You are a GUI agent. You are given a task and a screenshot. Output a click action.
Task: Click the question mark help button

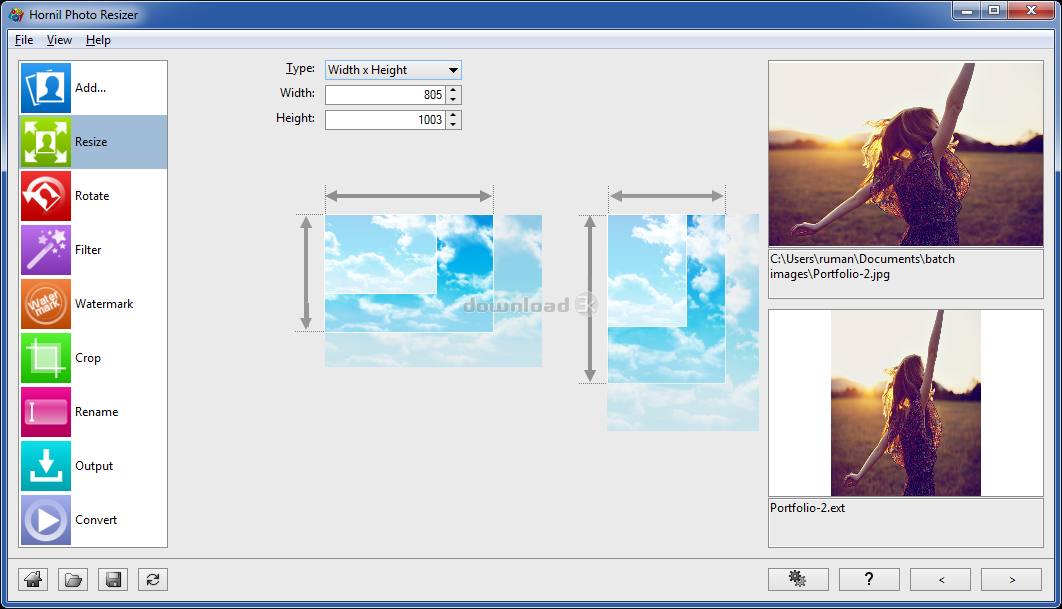870,579
